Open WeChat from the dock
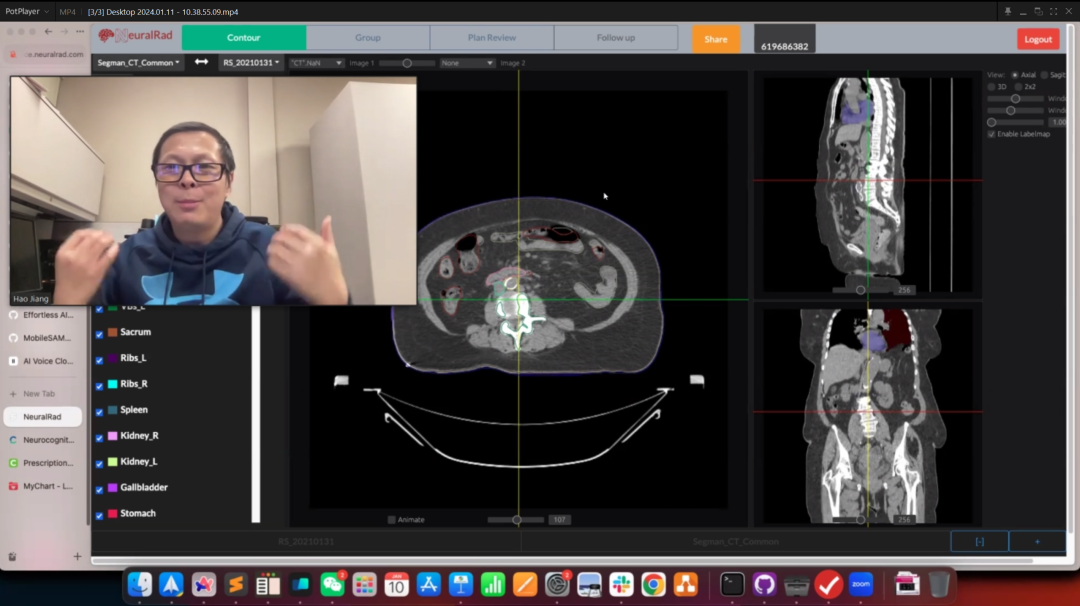1080x606 pixels. click(x=332, y=585)
